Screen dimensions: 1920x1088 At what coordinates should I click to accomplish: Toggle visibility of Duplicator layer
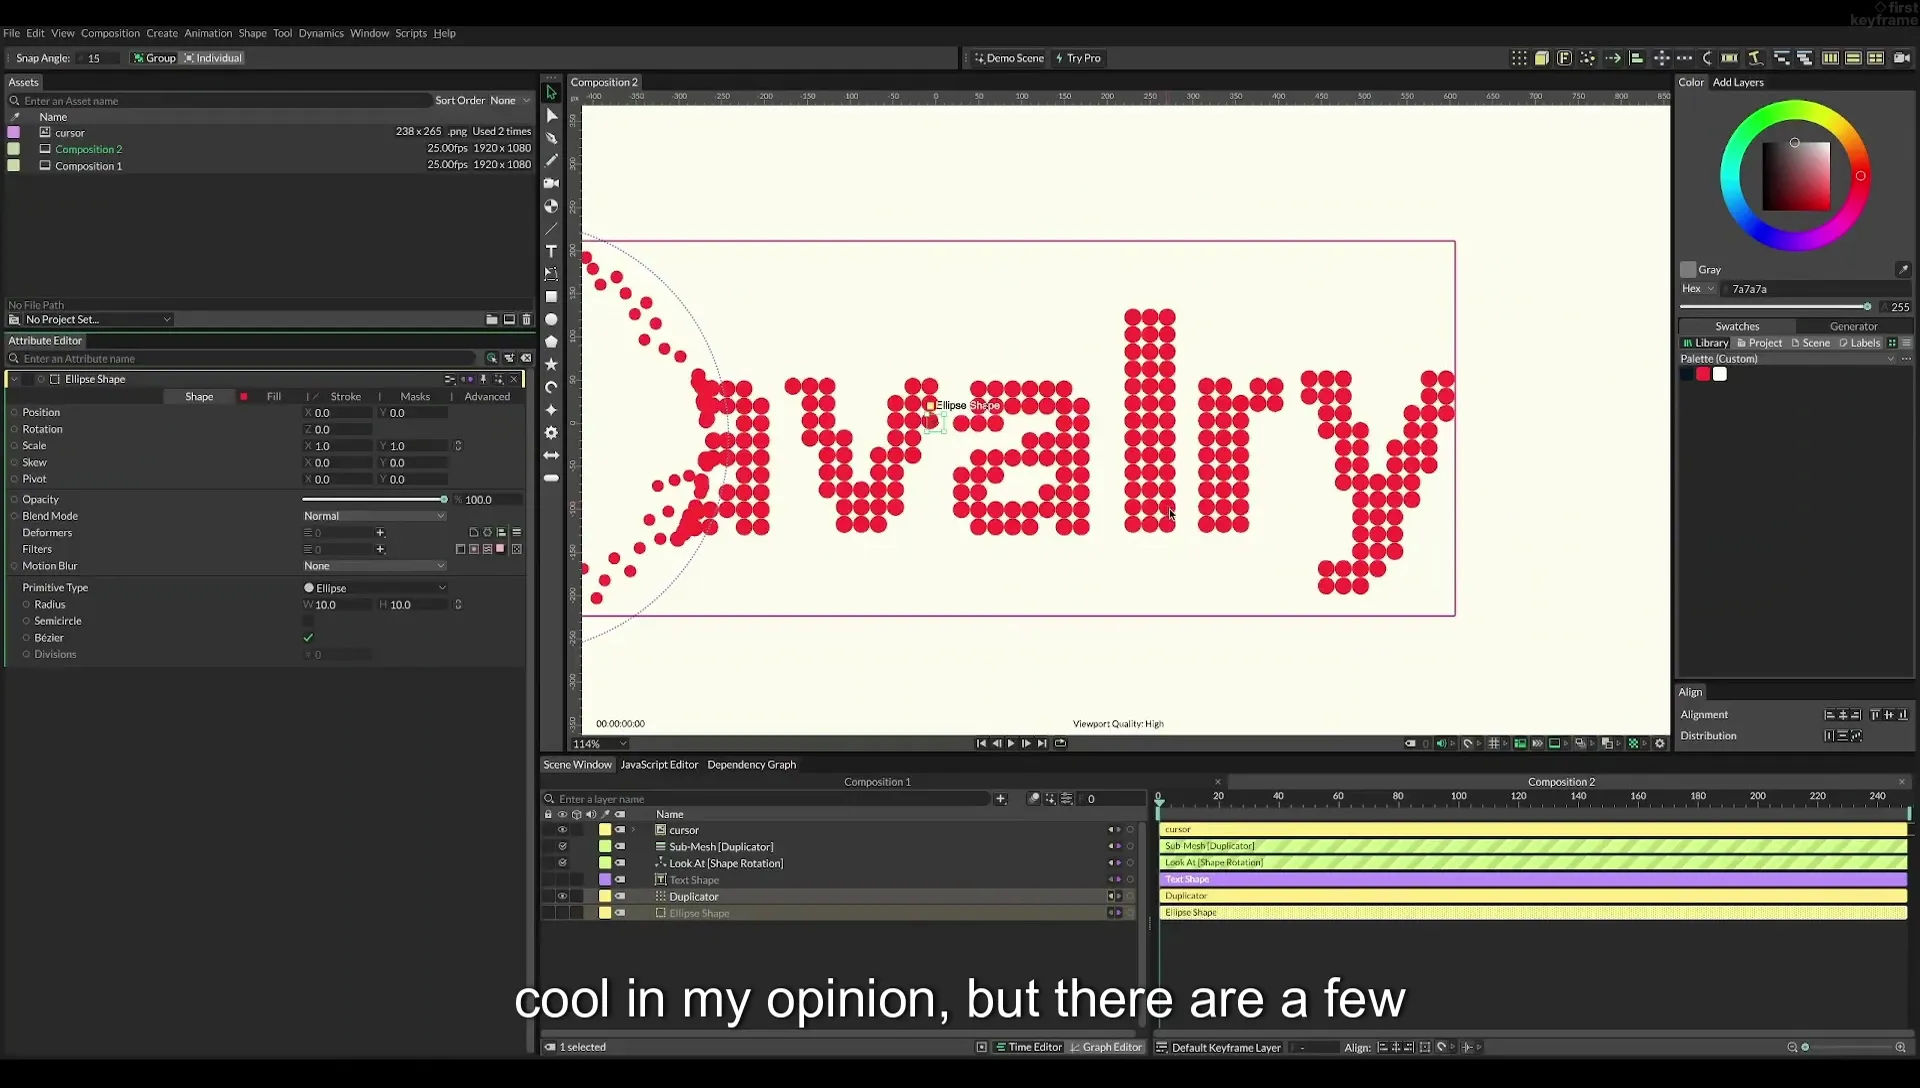[x=562, y=896]
